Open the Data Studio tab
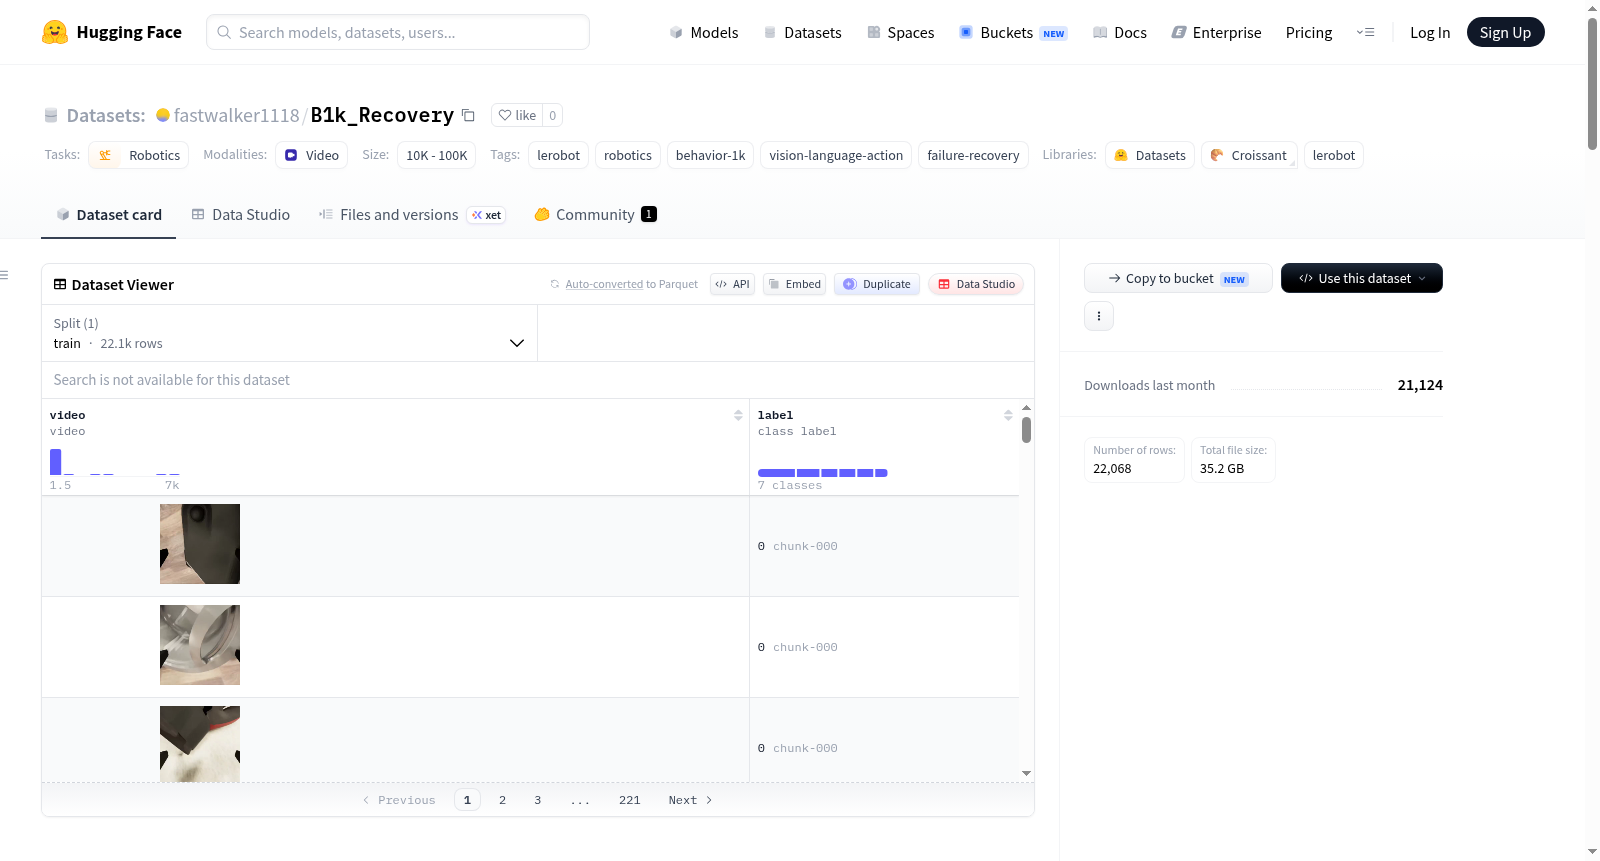The image size is (1600, 861). pos(241,214)
